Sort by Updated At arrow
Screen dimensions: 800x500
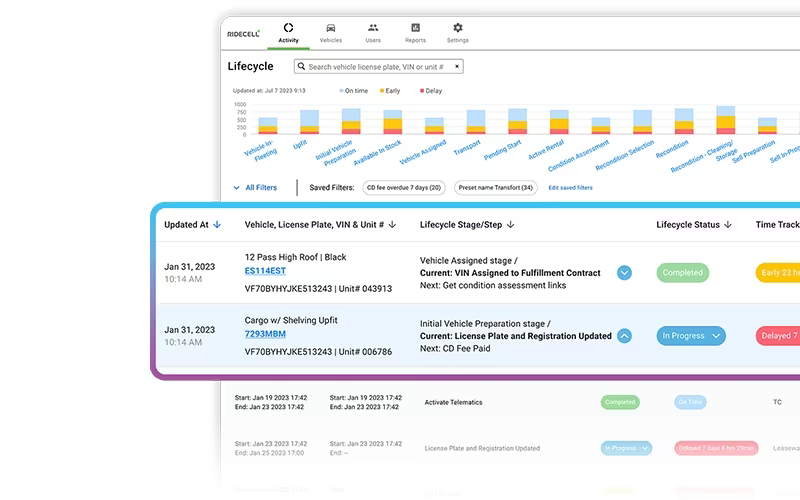pos(217,224)
